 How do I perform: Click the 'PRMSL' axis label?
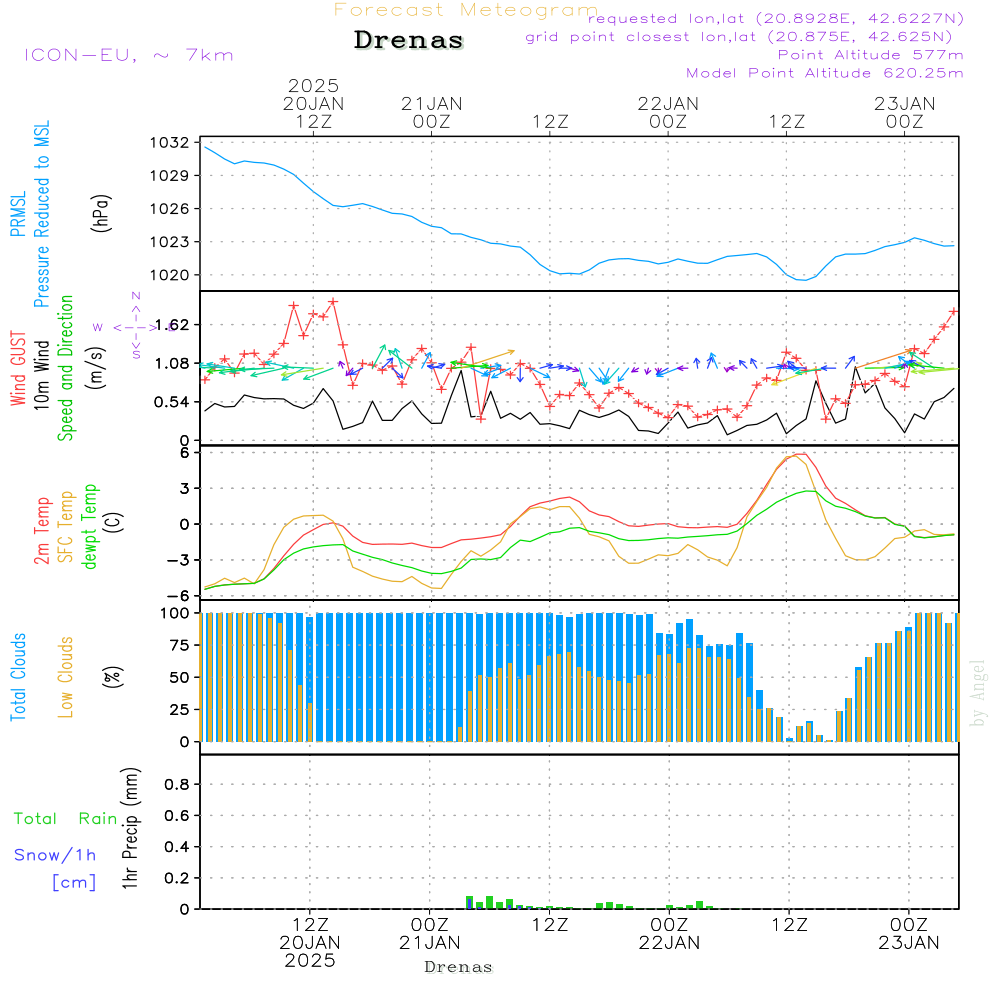[18, 213]
